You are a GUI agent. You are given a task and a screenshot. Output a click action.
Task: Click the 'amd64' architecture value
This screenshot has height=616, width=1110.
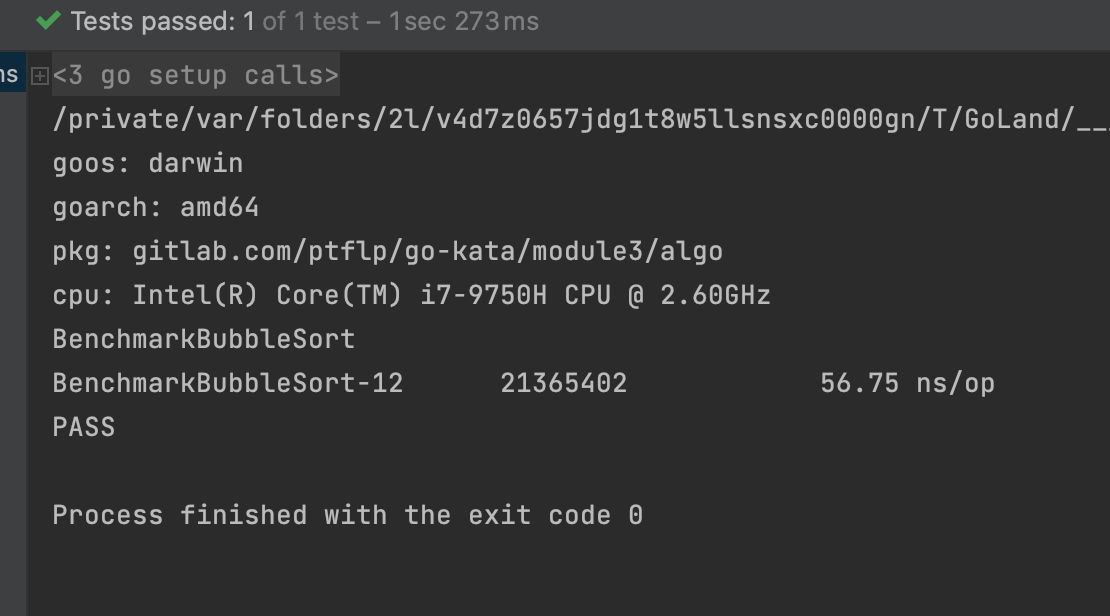[219, 207]
